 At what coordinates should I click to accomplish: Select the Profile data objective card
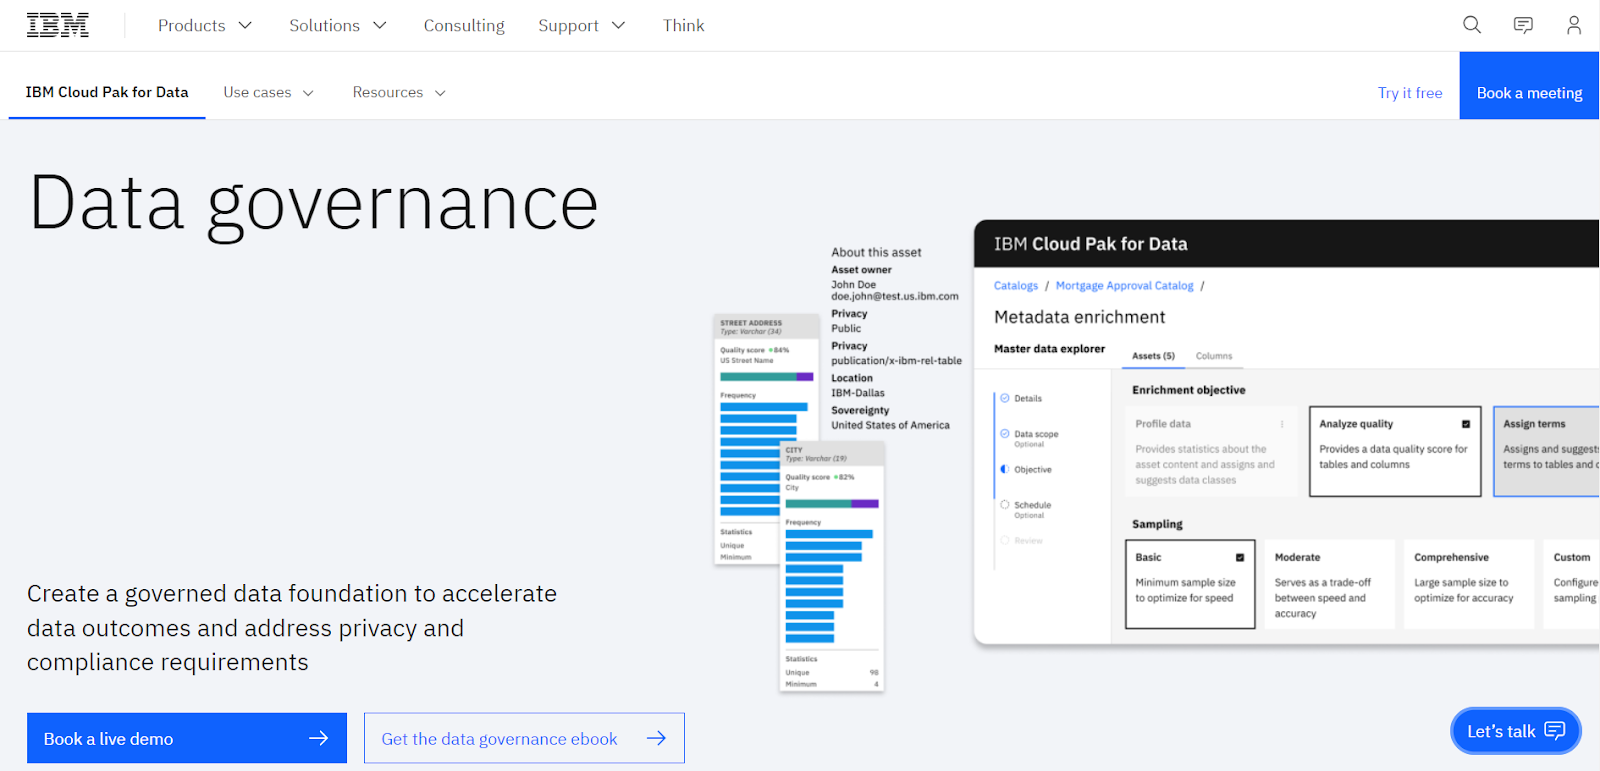pyautogui.click(x=1212, y=451)
